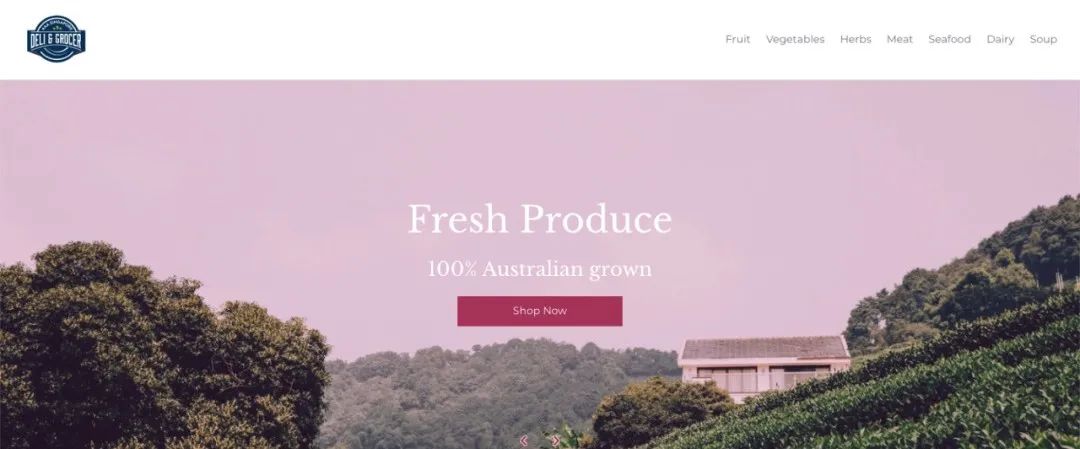Click the 100% Australian grown subtitle
Viewport: 1080px width, 449px height.
[540, 269]
